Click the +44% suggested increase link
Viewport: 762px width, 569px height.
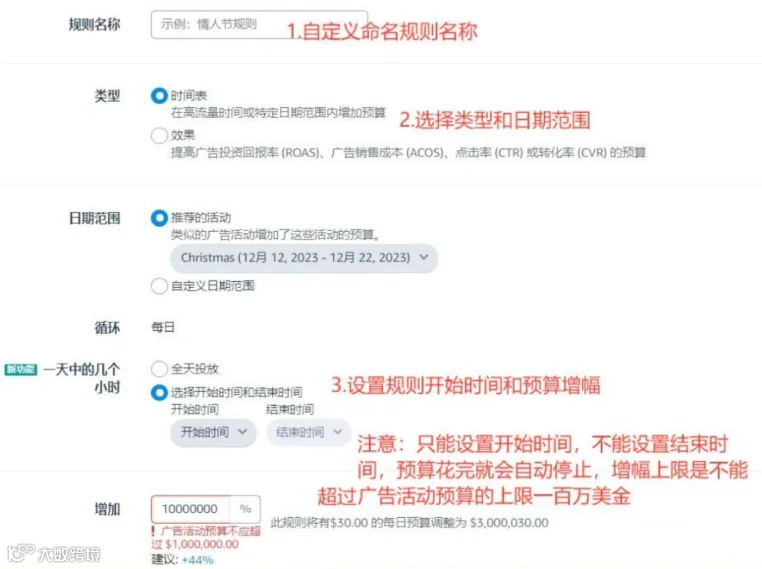(x=198, y=560)
